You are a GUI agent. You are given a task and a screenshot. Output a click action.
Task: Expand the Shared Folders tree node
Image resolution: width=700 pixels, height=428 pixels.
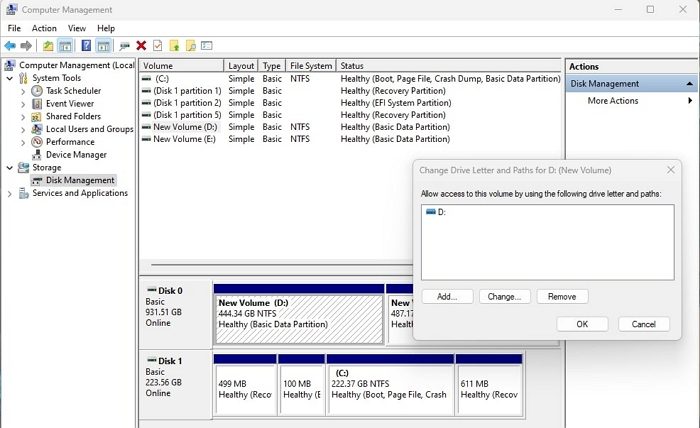(x=23, y=117)
